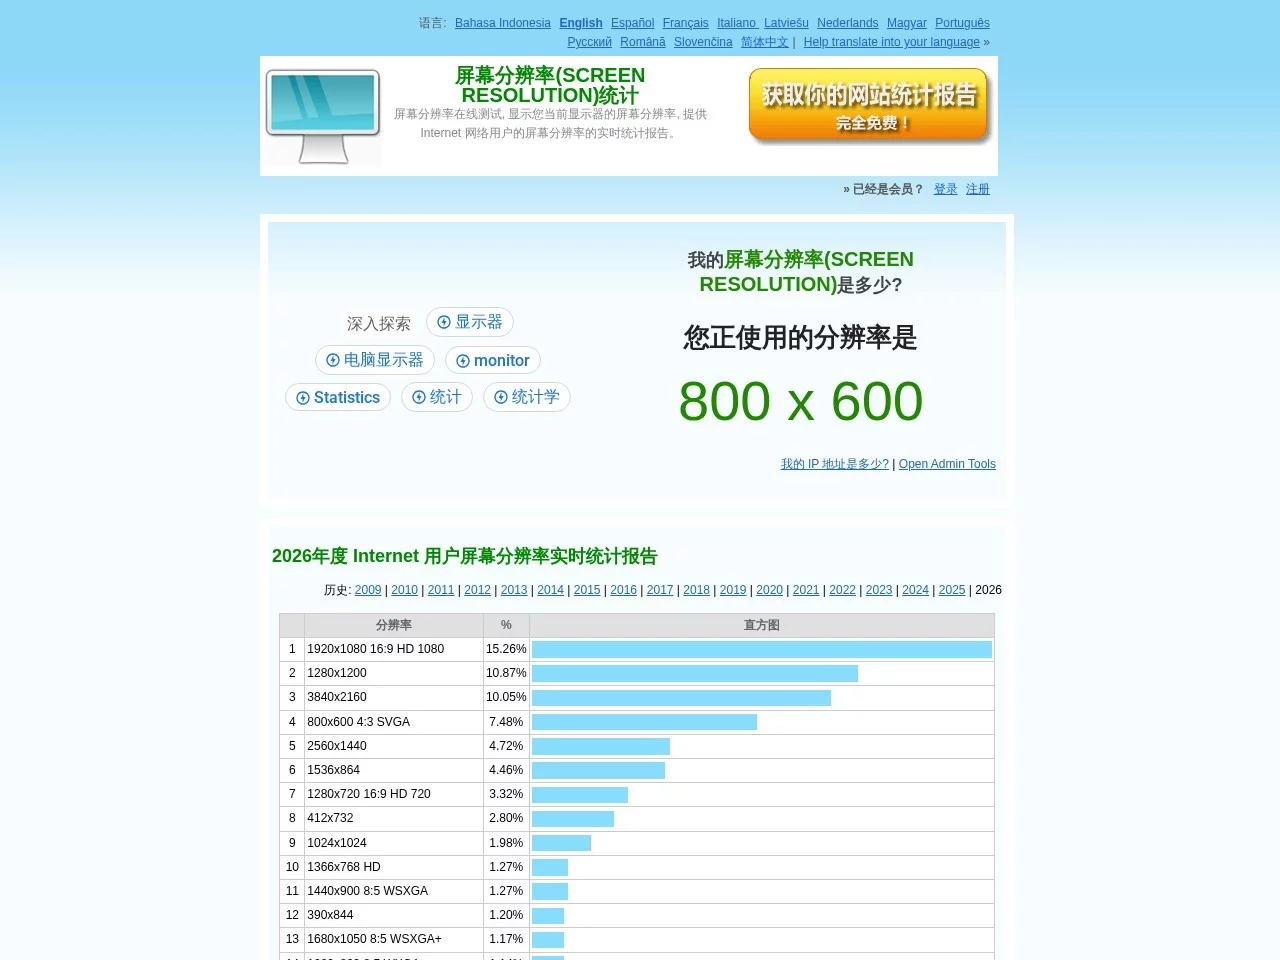The width and height of the screenshot is (1280, 960).
Task: Click the 登录 login link
Action: click(945, 189)
